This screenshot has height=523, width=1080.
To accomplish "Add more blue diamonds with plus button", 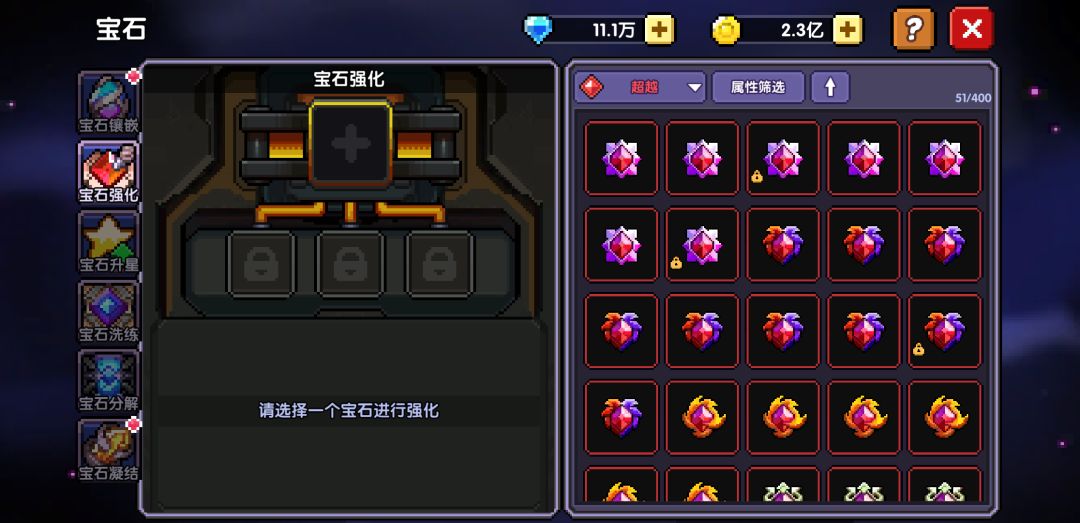I will point(659,30).
